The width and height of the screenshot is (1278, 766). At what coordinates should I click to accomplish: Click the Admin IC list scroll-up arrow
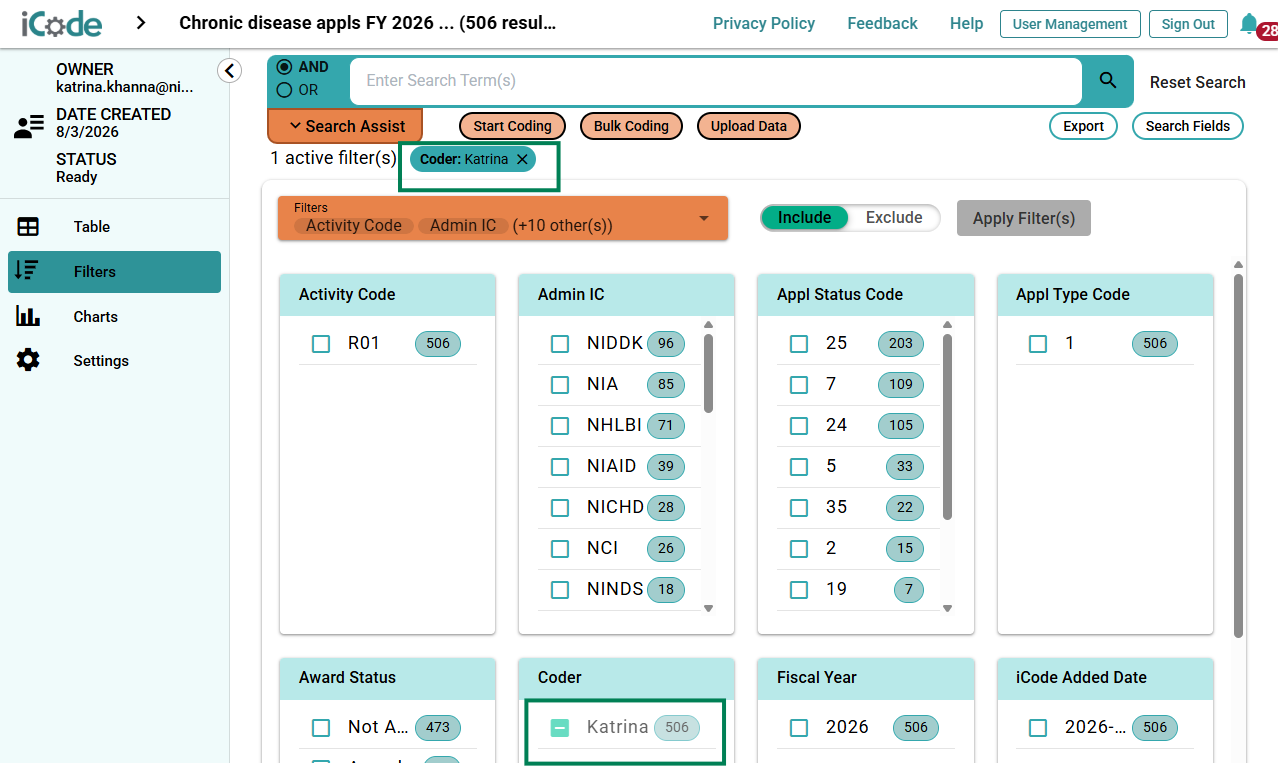[x=708, y=325]
